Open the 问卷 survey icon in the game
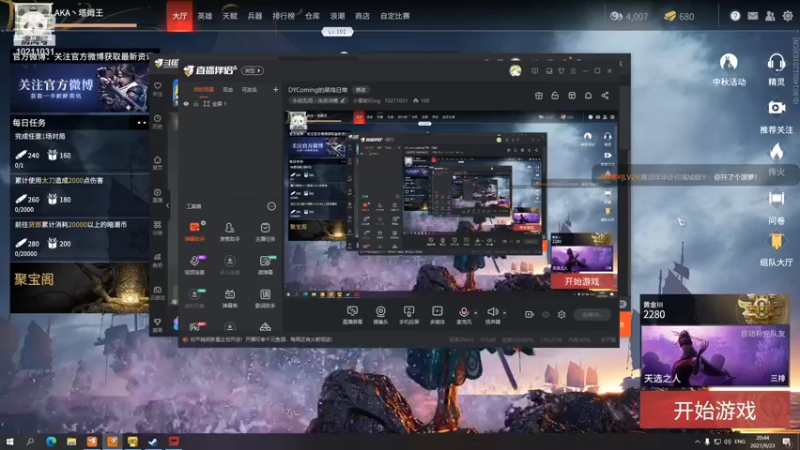 pyautogui.click(x=776, y=207)
